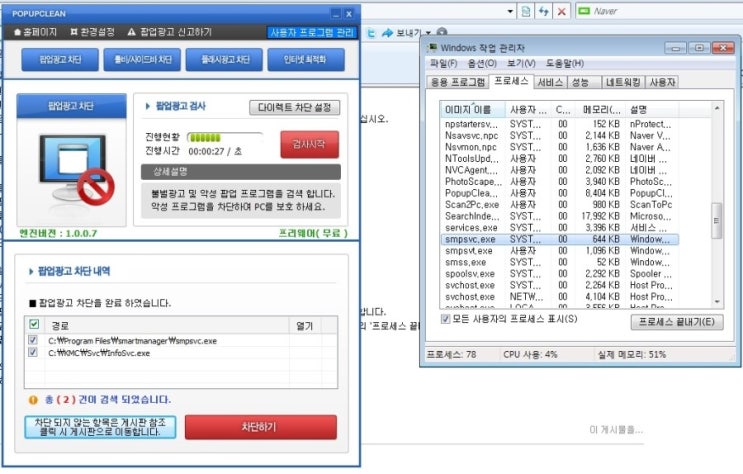Viewport: 743px width, 474px height.
Task: Switch to 서비스 tab
Action: pos(550,82)
